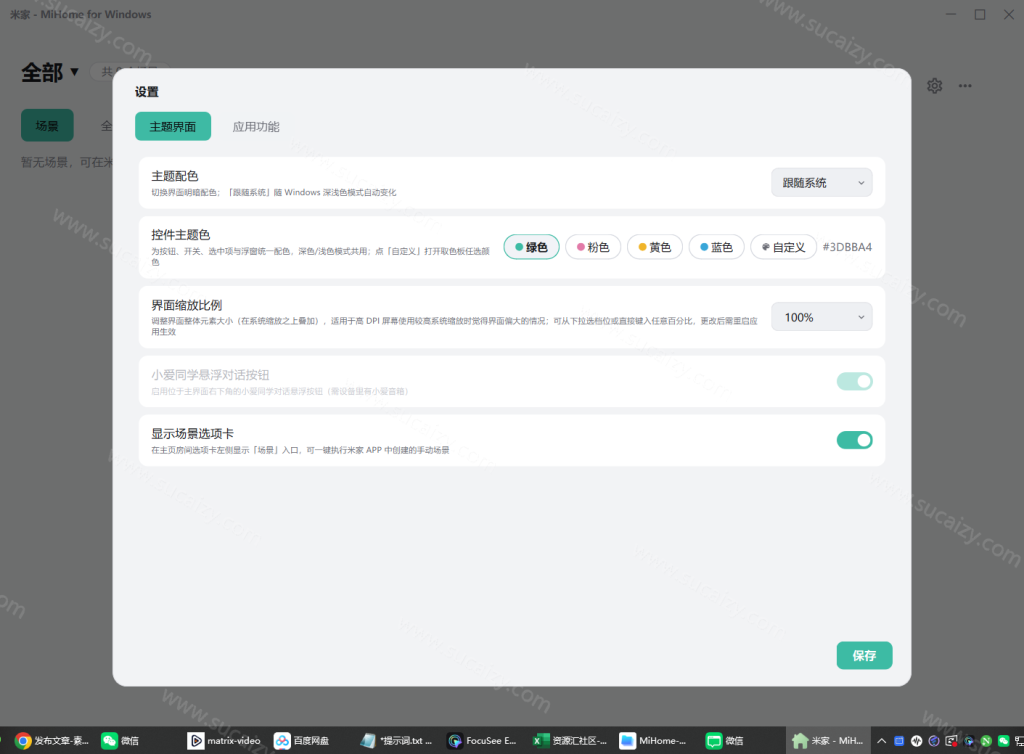Click the 显示场景选项卡 setting label
Image resolution: width=1024 pixels, height=754 pixels.
click(x=193, y=433)
